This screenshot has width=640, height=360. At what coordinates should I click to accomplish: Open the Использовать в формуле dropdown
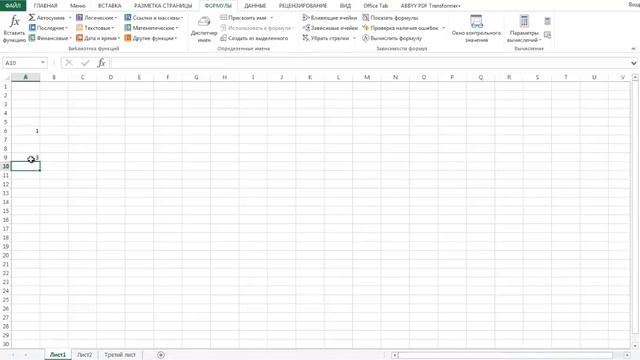coord(257,28)
